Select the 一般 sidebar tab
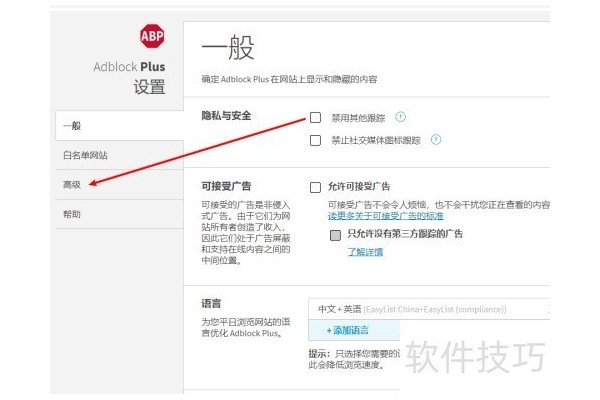Viewport: 600px width, 400px height. tap(120, 126)
